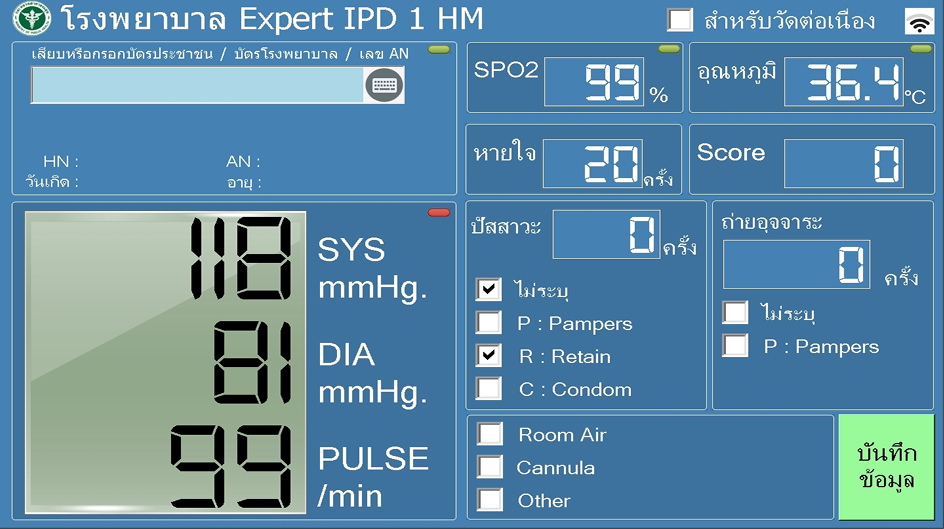Click the temperature green status indicator

click(x=920, y=49)
